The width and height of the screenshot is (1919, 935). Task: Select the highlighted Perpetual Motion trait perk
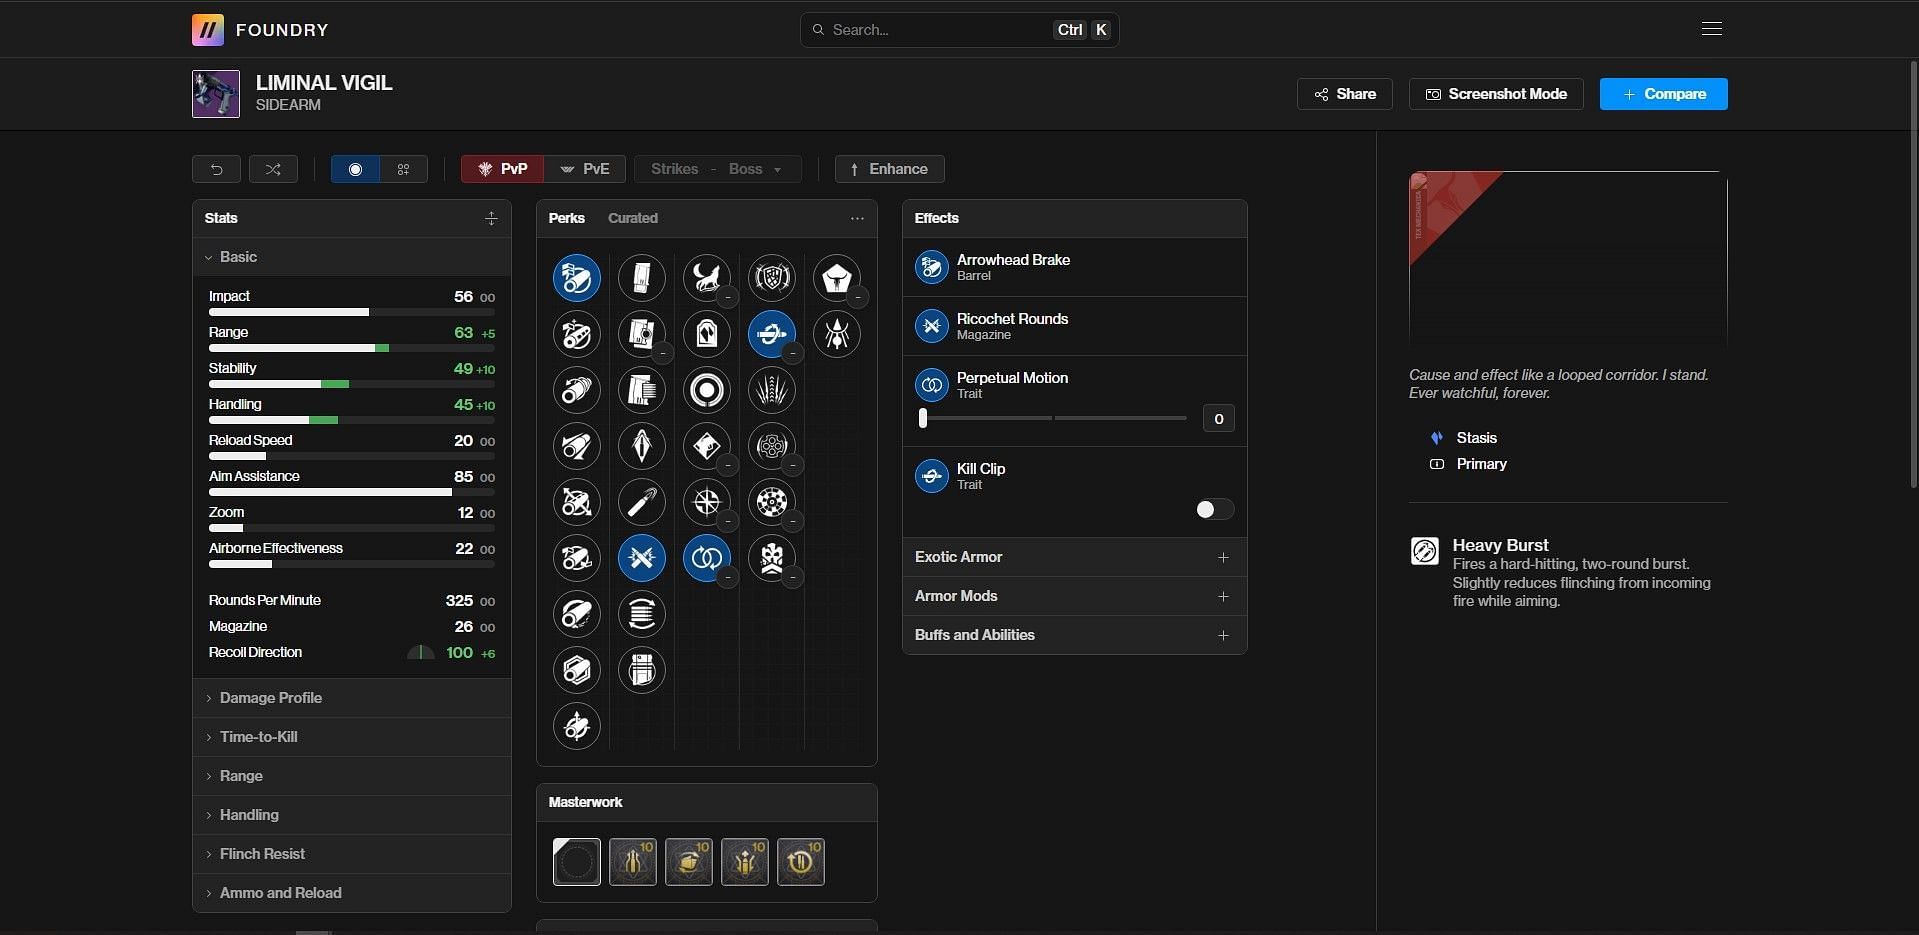click(707, 558)
